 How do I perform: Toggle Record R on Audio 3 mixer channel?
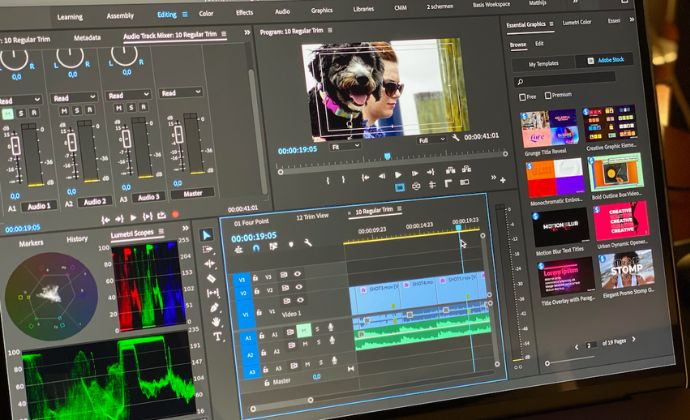[x=143, y=107]
